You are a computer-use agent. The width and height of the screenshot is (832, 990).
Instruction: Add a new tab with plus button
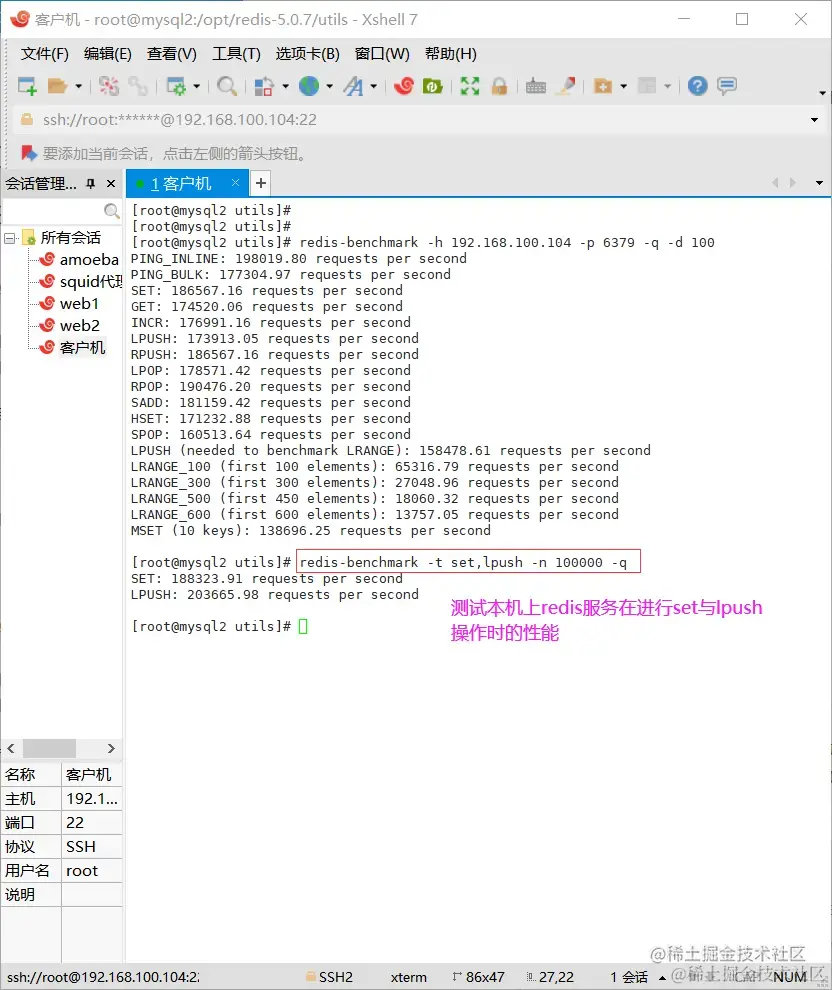pos(261,183)
